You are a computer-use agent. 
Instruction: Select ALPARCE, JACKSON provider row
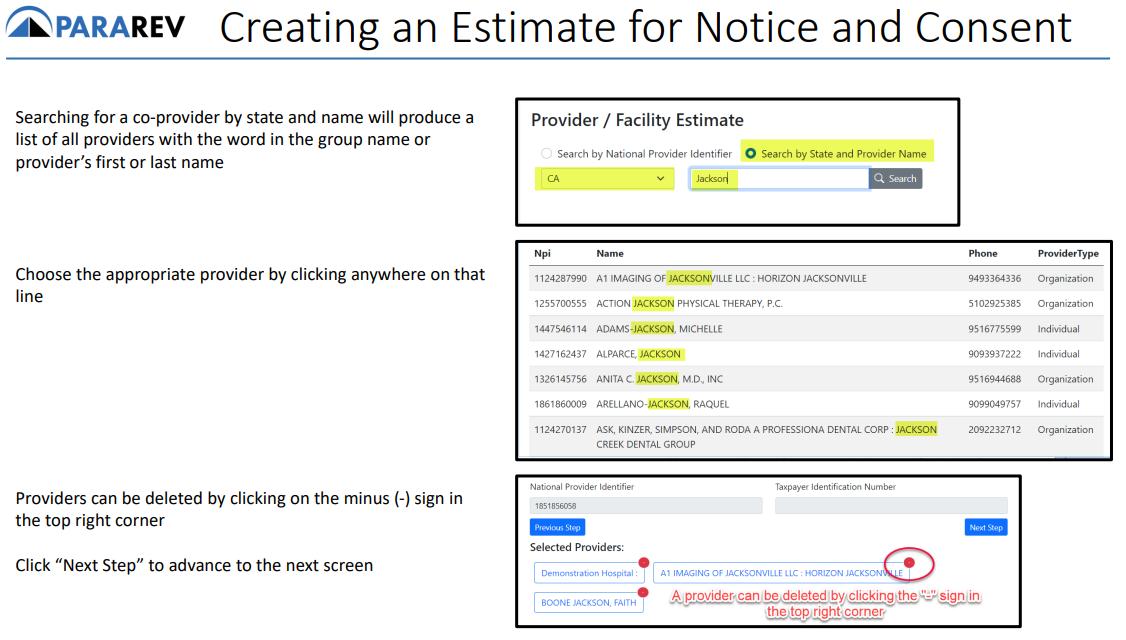[816, 354]
